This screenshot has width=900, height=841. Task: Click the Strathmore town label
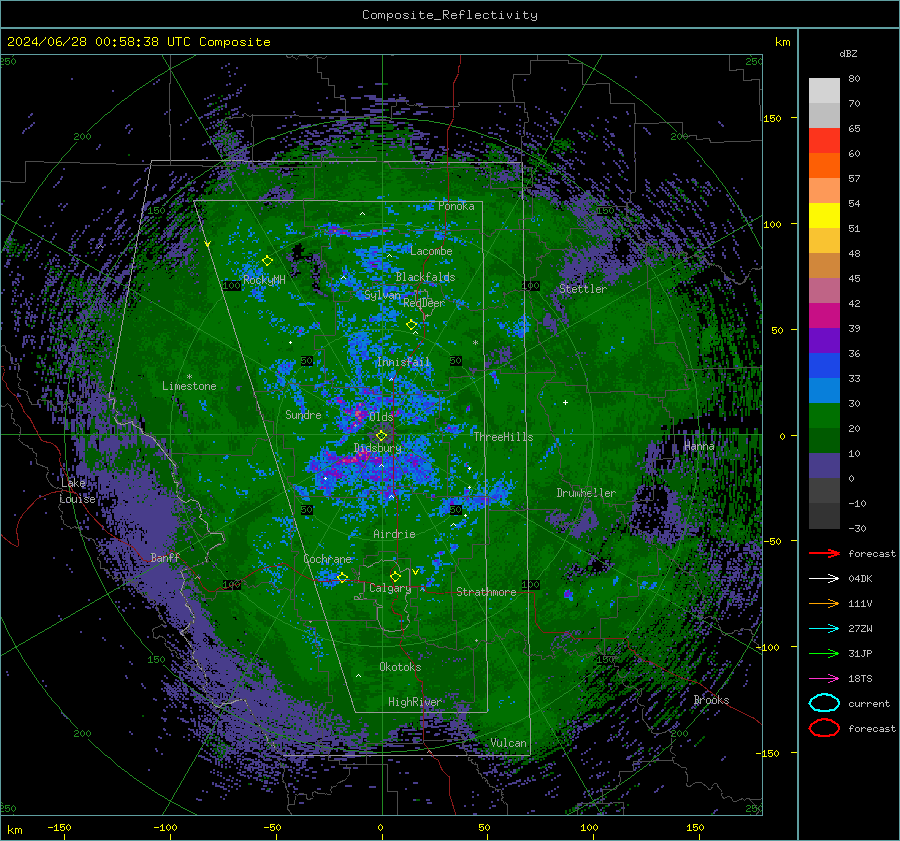tap(486, 592)
